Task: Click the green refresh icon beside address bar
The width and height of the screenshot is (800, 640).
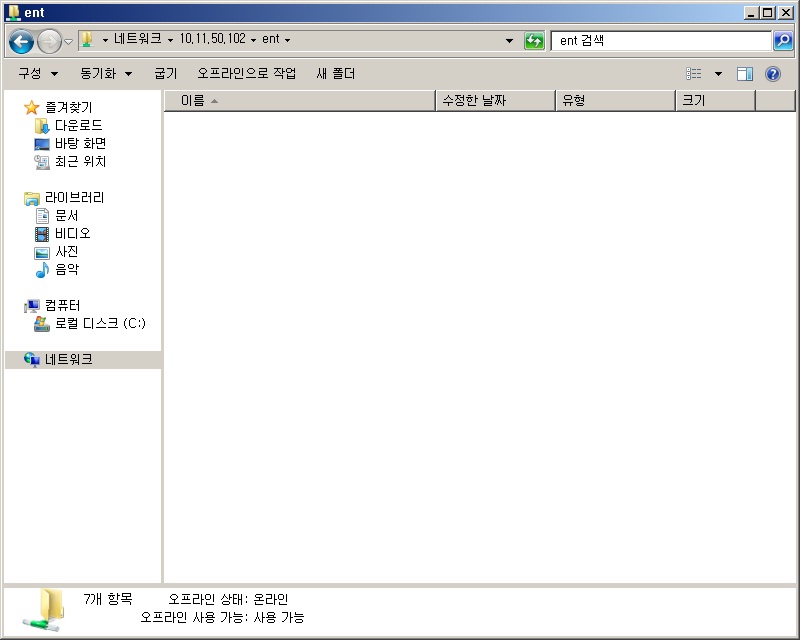Action: pos(534,41)
